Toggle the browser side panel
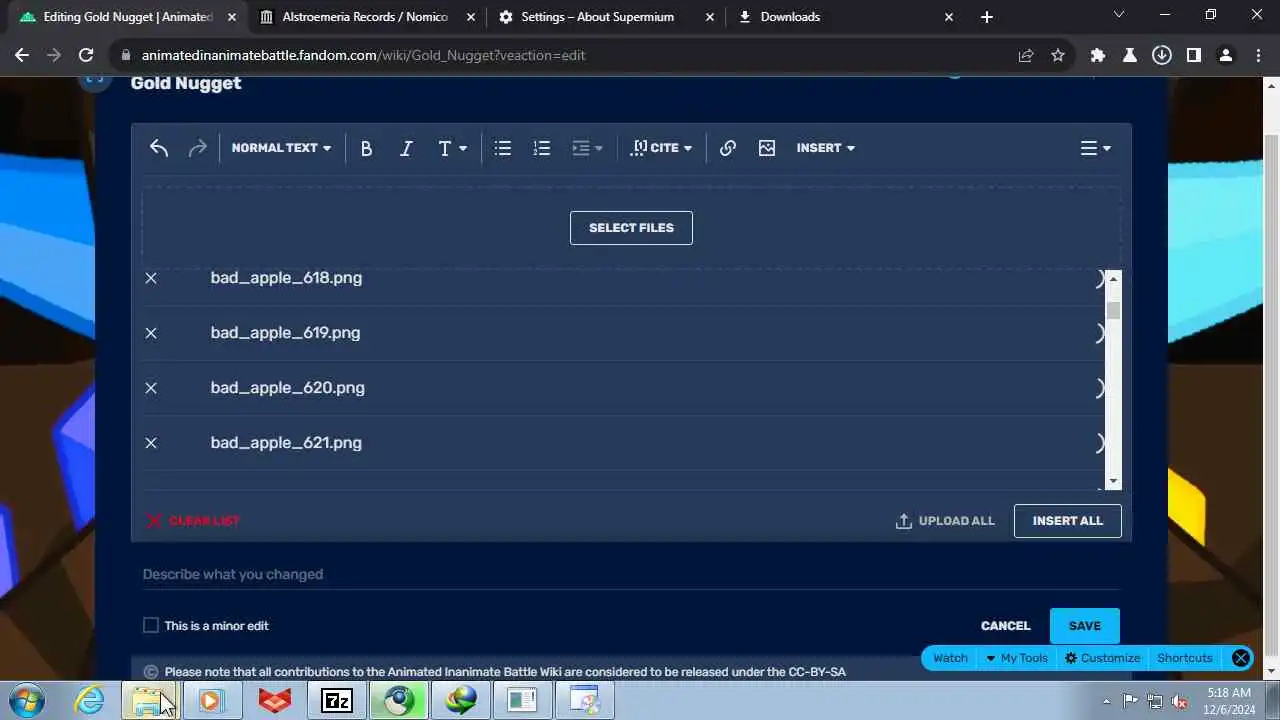The image size is (1280, 720). 1194,56
